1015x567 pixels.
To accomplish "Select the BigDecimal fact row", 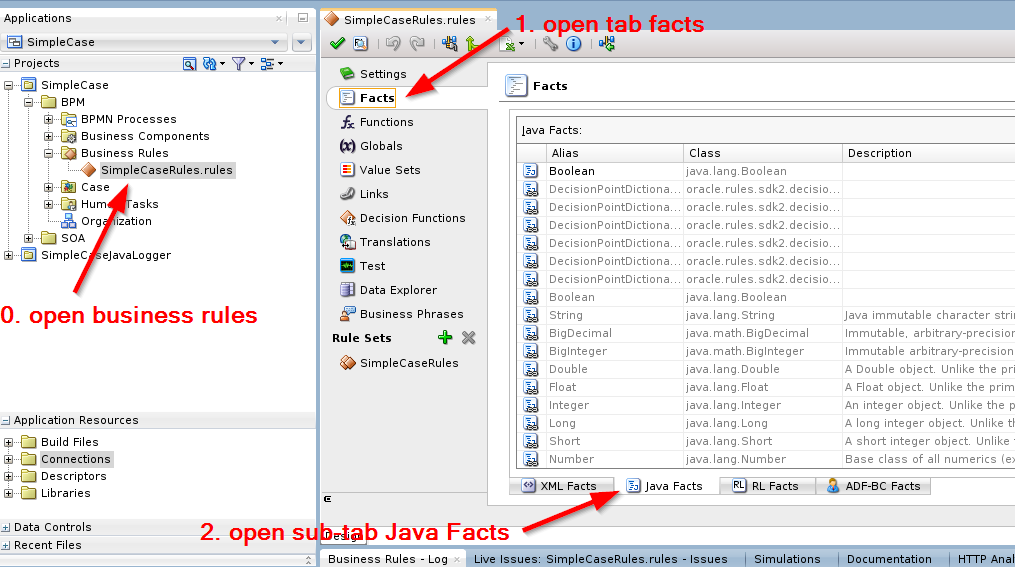I will pyautogui.click(x=579, y=333).
